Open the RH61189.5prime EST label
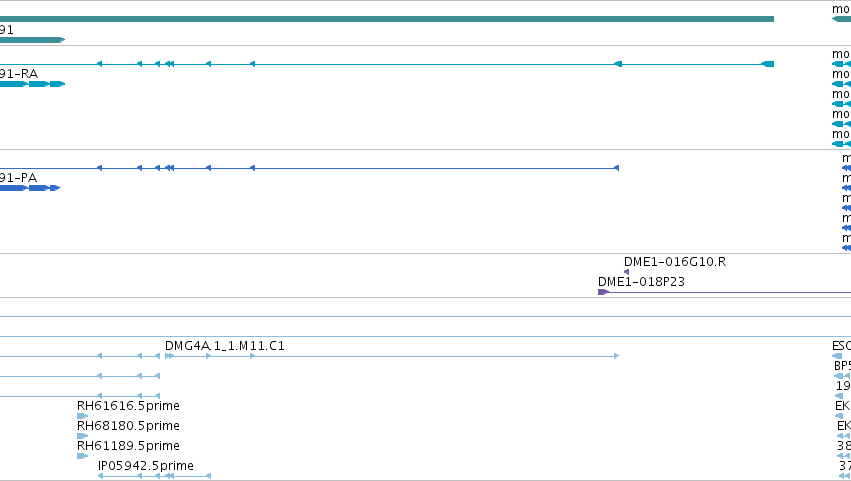Image resolution: width=851 pixels, height=481 pixels. tap(128, 446)
